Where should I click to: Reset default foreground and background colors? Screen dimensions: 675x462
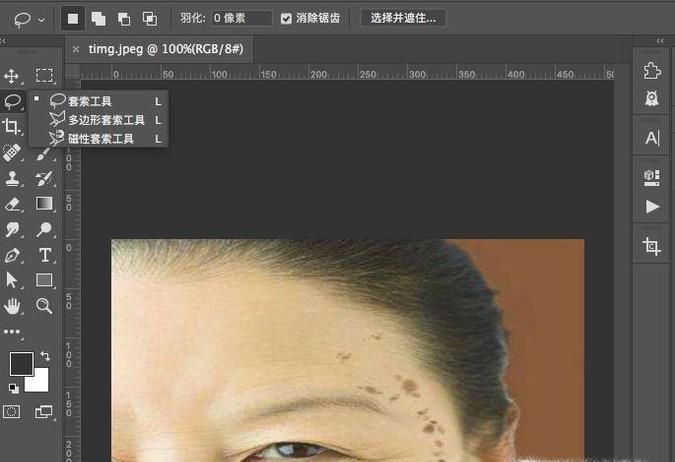coord(14,388)
